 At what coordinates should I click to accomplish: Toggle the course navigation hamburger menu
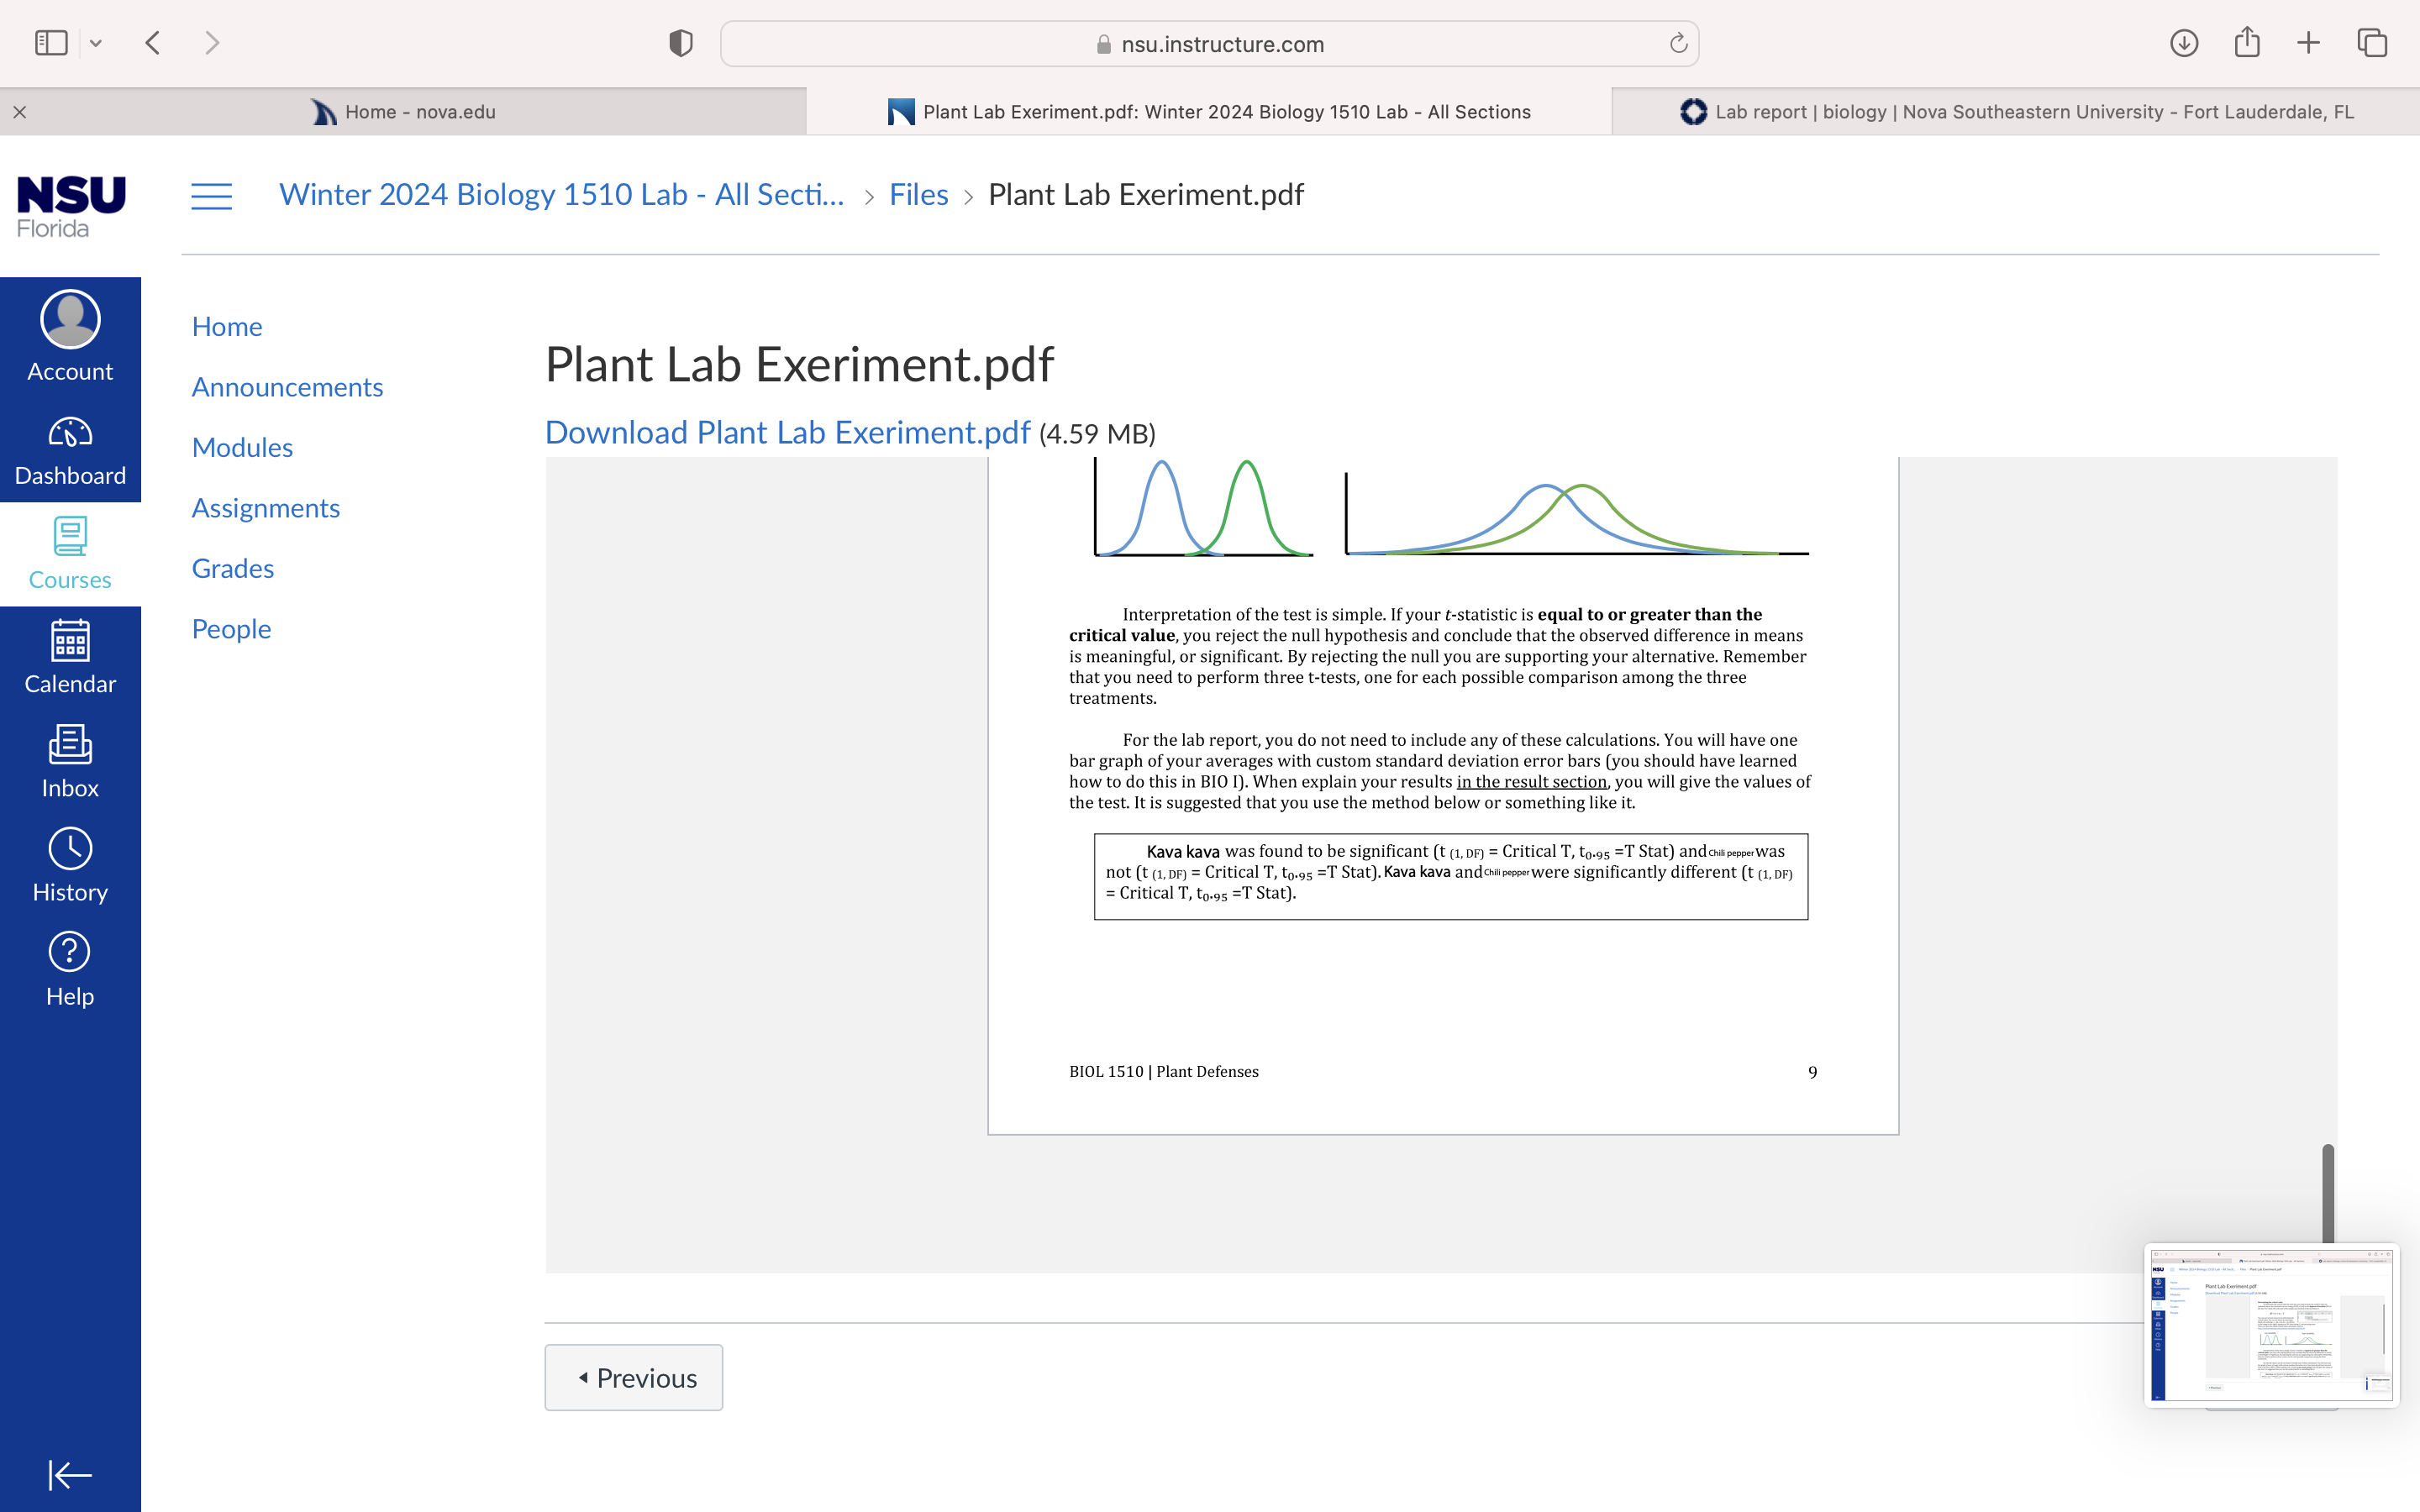[x=211, y=195]
